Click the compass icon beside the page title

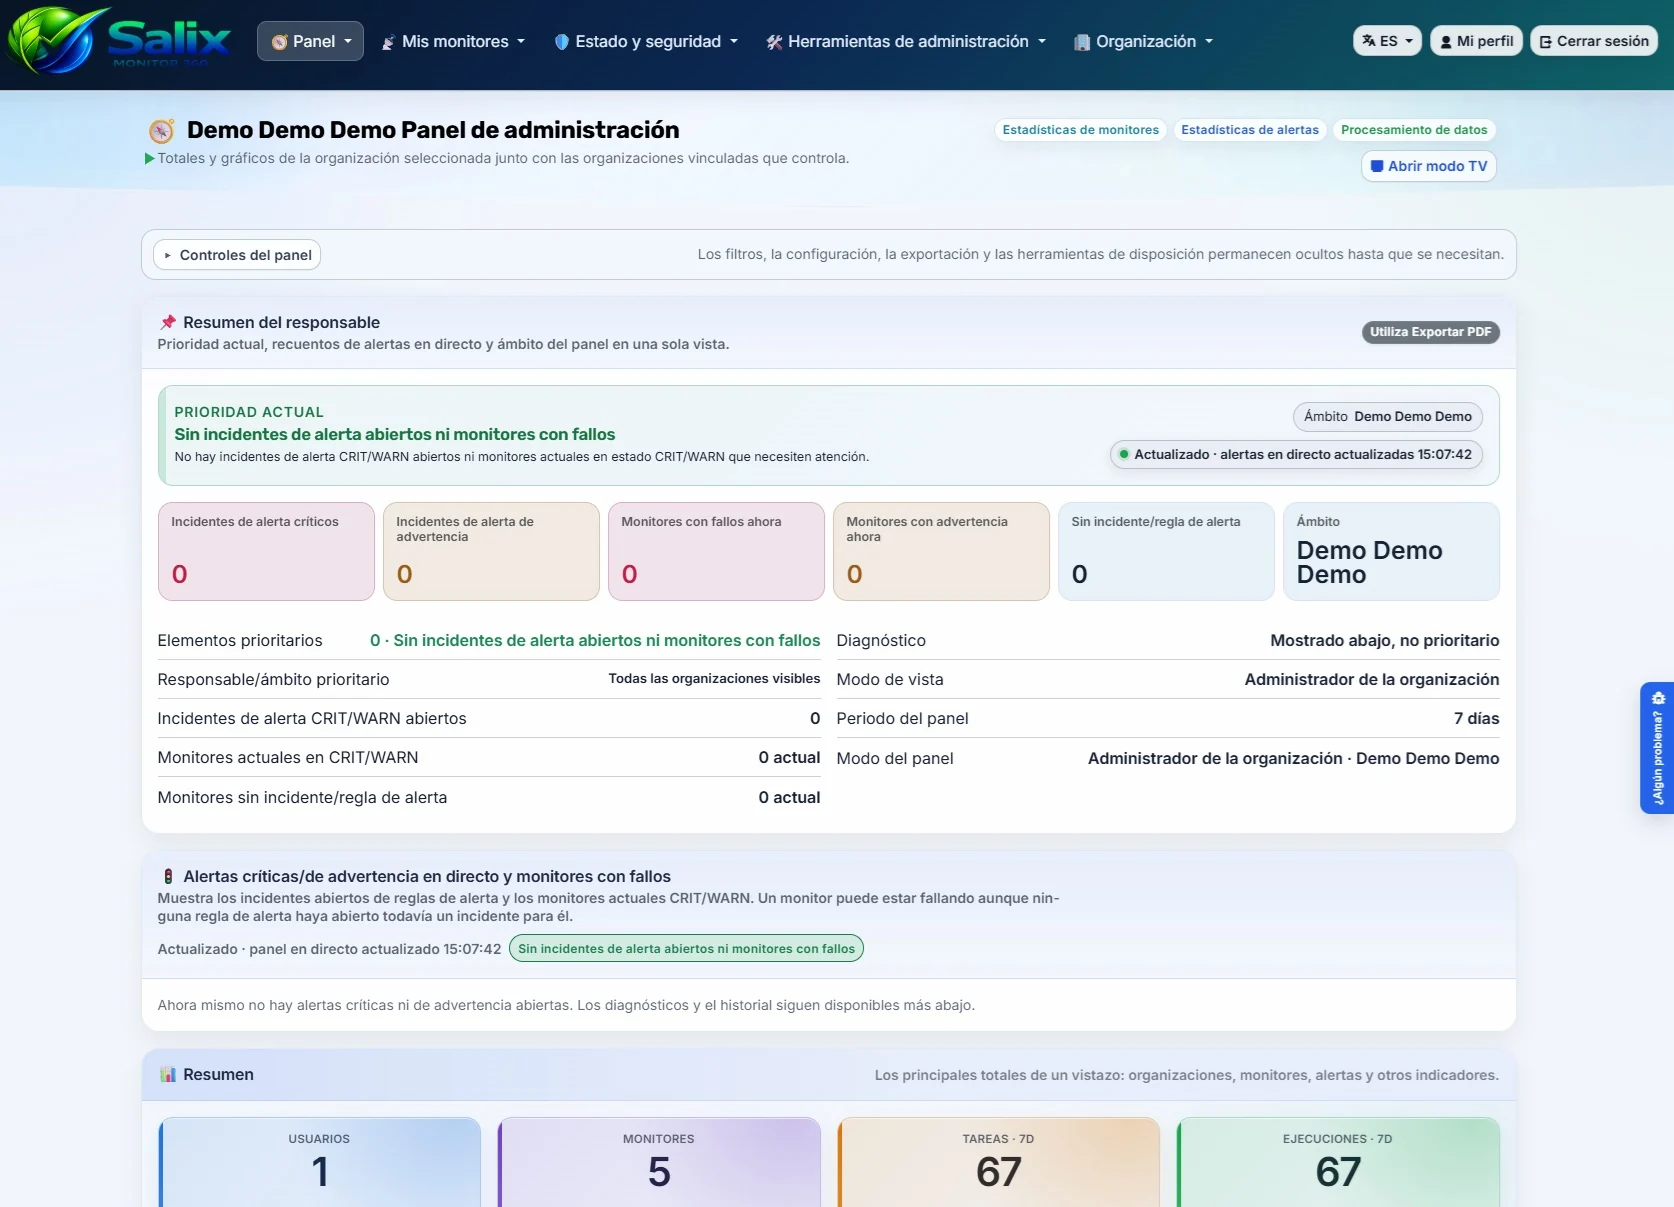pyautogui.click(x=162, y=131)
